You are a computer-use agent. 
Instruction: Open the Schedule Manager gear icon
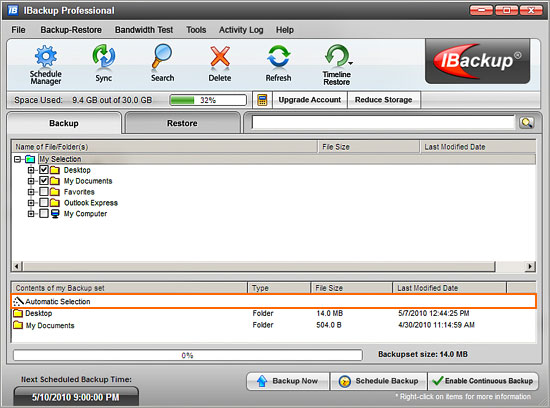click(x=46, y=56)
